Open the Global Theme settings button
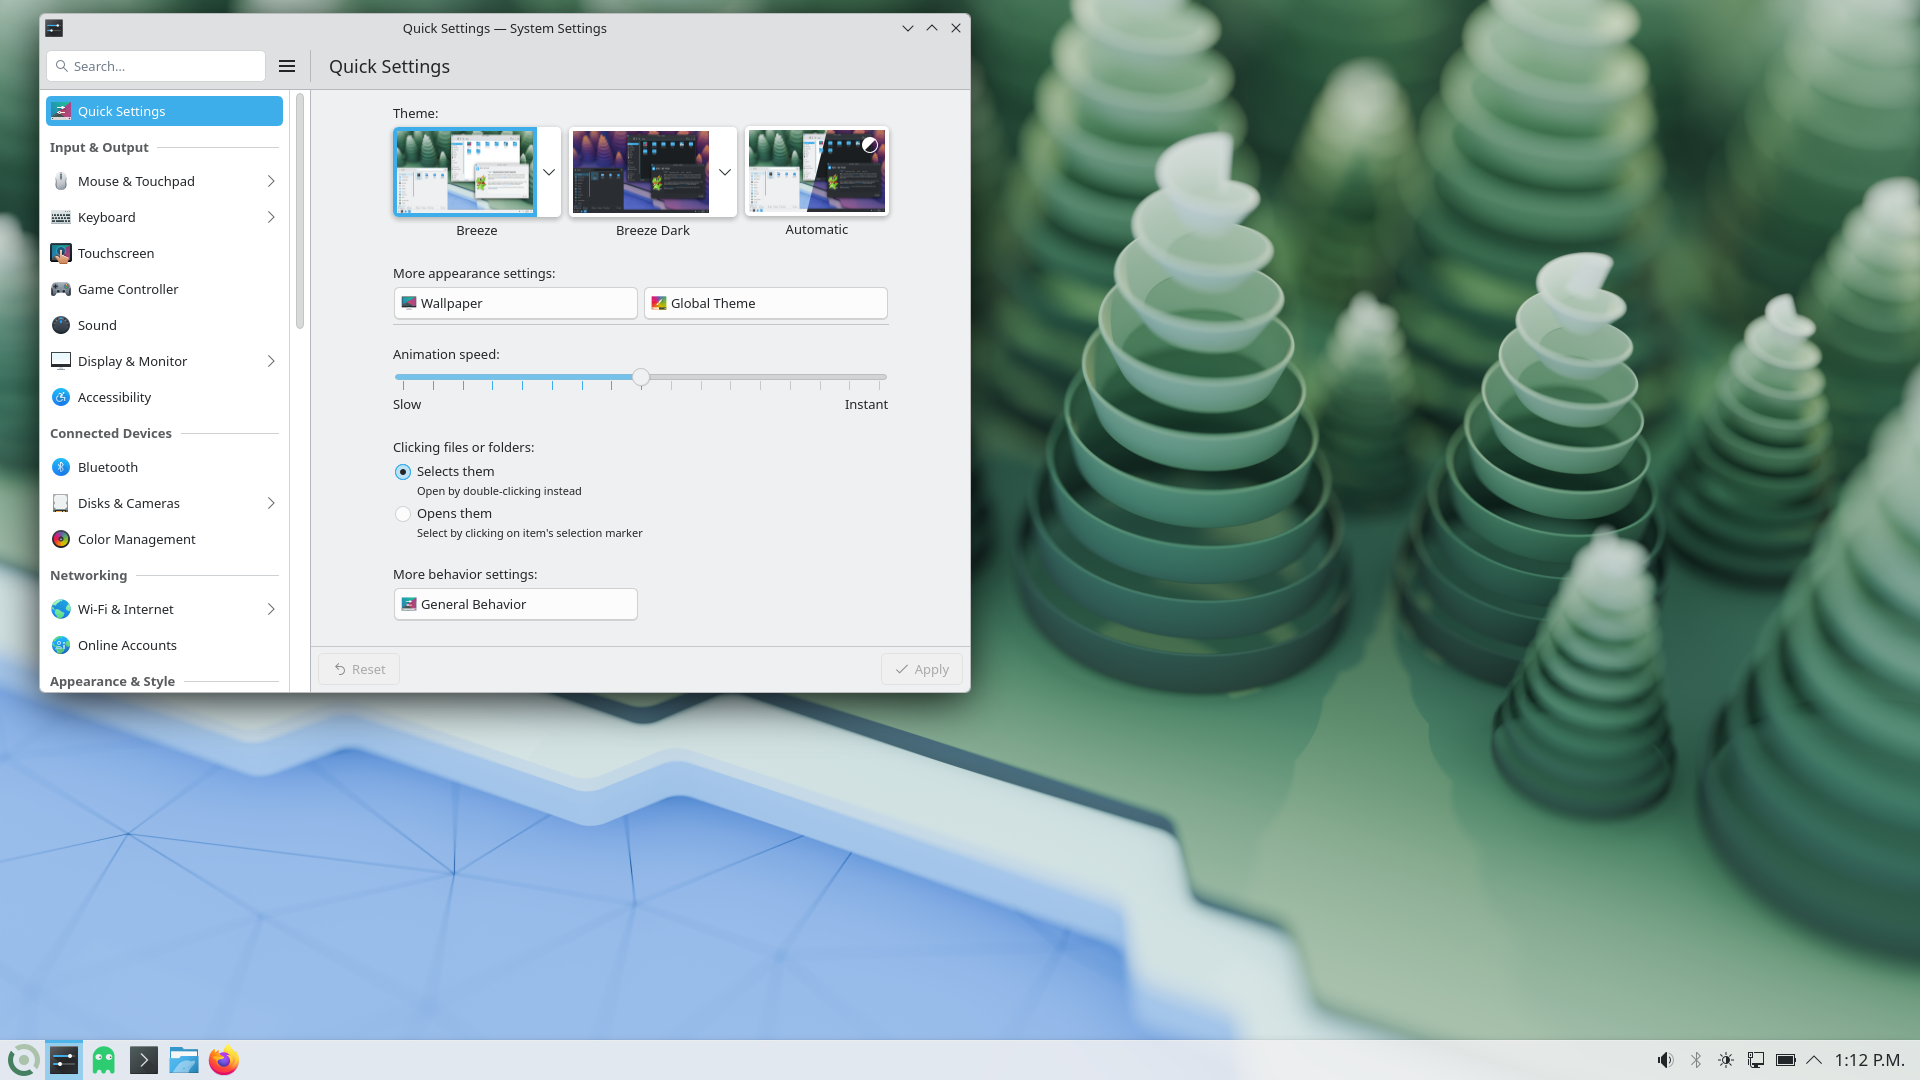Screen dimensions: 1920x1080 click(x=766, y=303)
